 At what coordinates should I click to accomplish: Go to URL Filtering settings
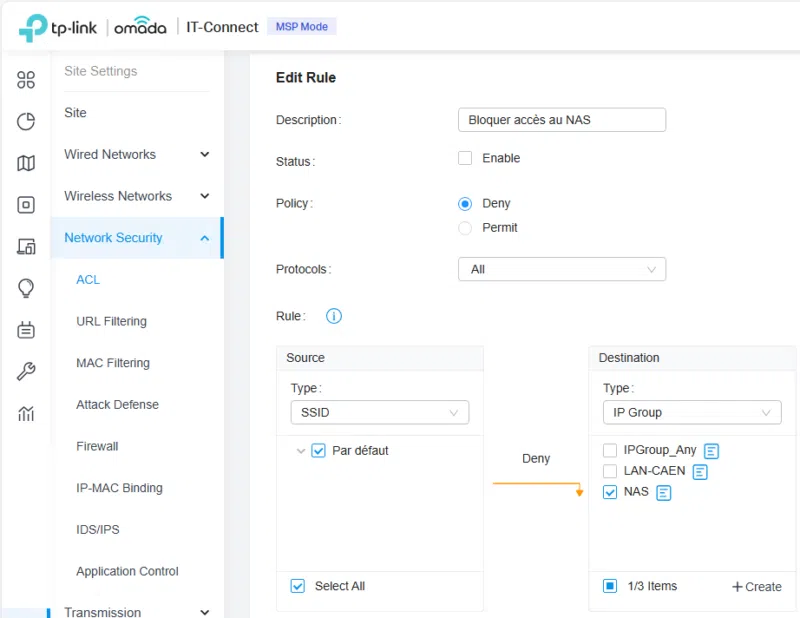point(111,321)
